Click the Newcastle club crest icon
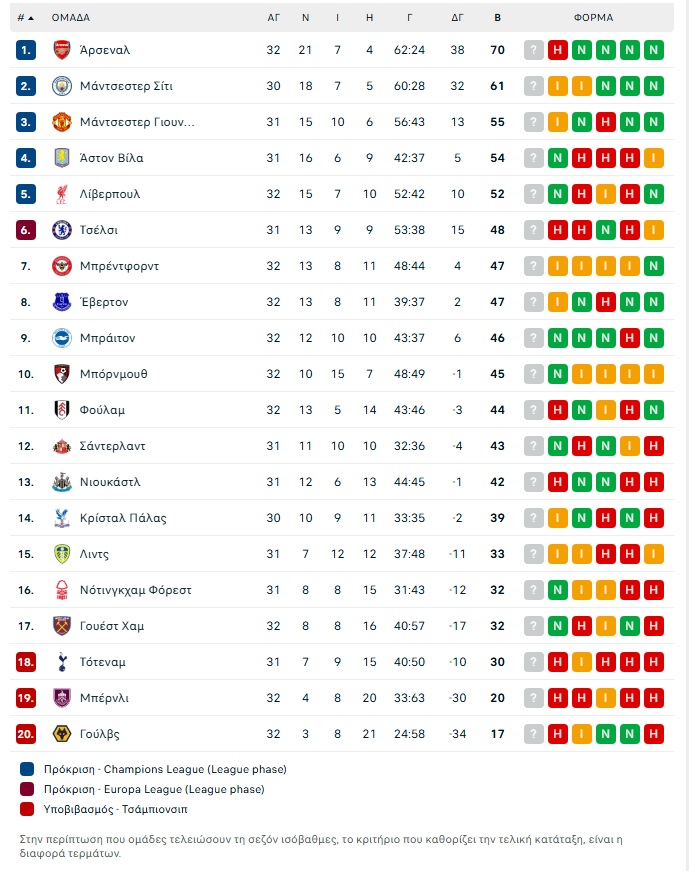This screenshot has height=871, width=689. pos(62,482)
